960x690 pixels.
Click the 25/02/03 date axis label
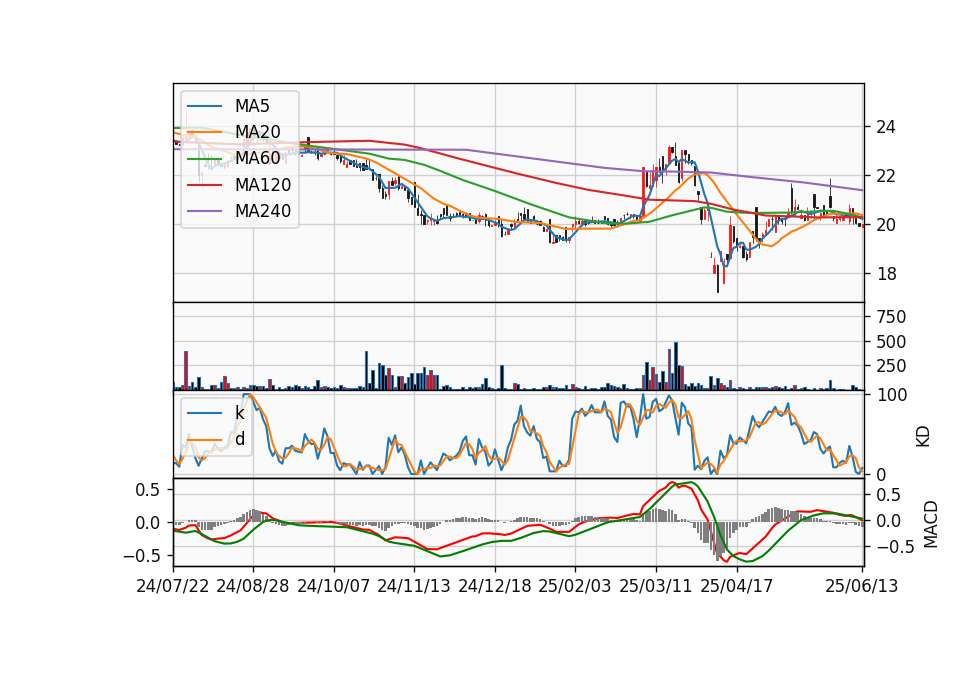pos(575,586)
